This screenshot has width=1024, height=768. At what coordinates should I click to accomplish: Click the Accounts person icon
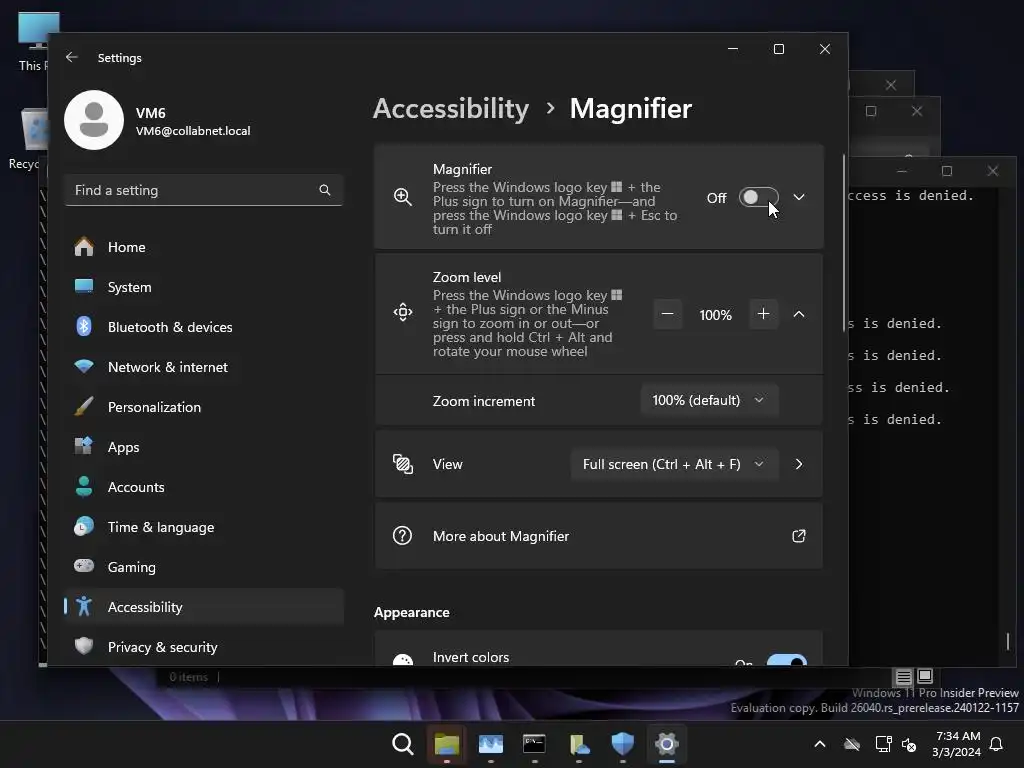pyautogui.click(x=84, y=486)
